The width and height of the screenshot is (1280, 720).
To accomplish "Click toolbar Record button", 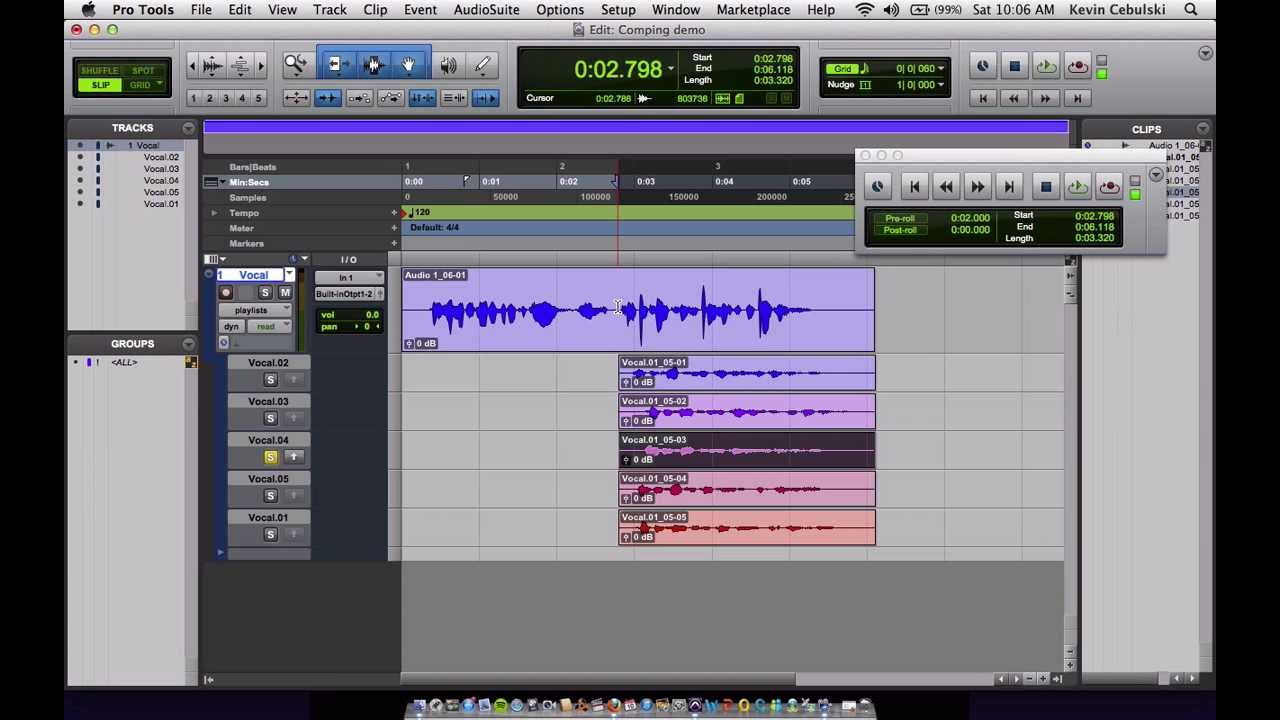I will [x=1077, y=67].
